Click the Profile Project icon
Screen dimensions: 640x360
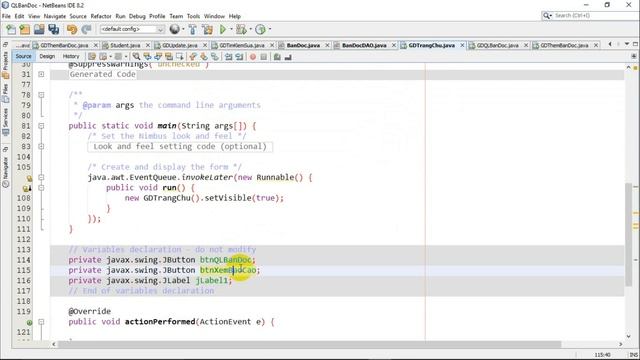coord(260,29)
